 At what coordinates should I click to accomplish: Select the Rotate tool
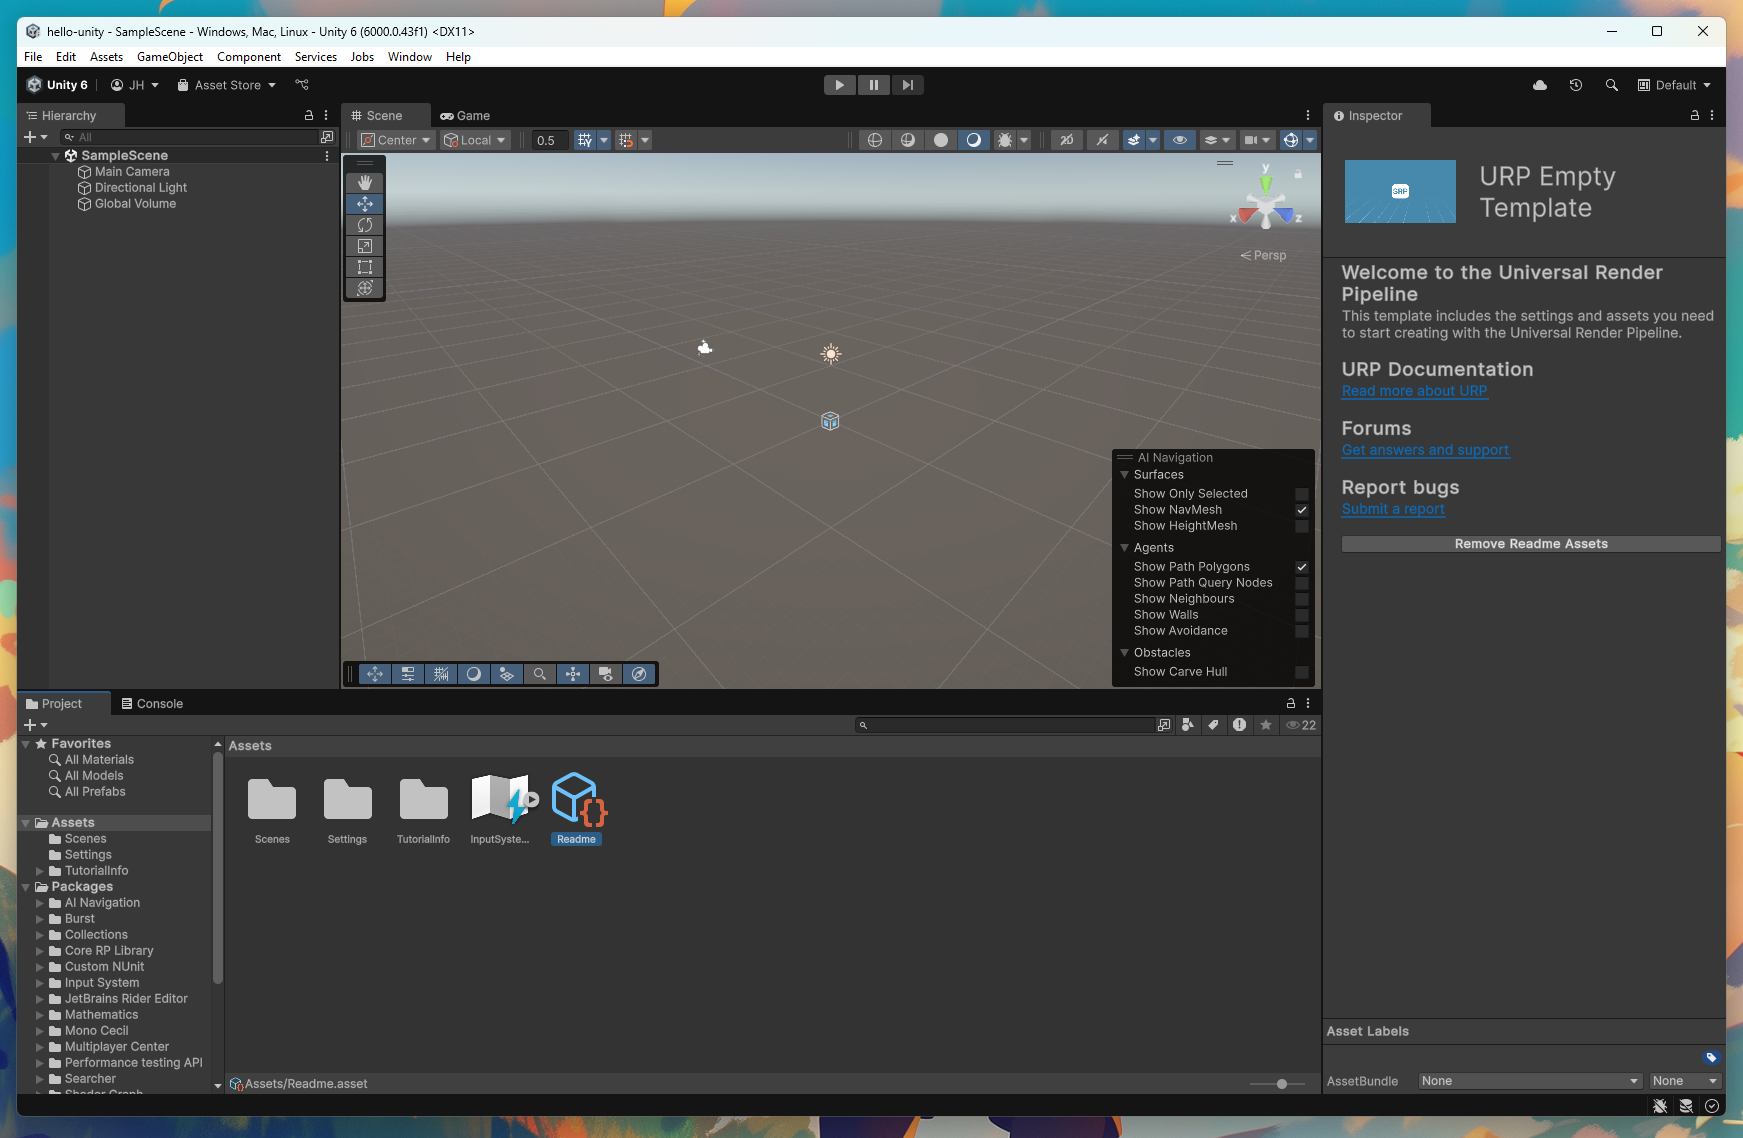365,225
